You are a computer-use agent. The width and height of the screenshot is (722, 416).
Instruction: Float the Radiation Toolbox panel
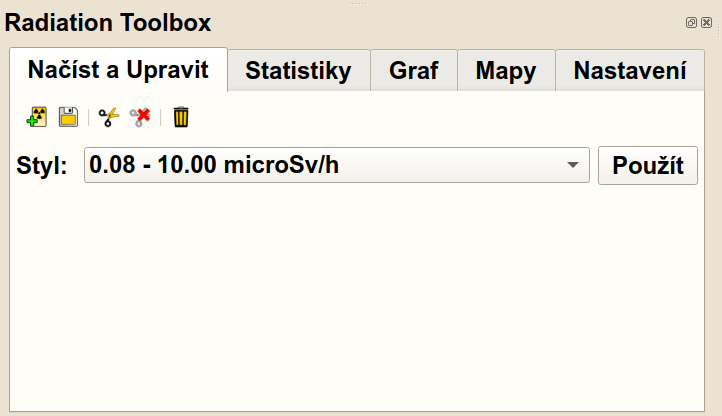tap(691, 22)
